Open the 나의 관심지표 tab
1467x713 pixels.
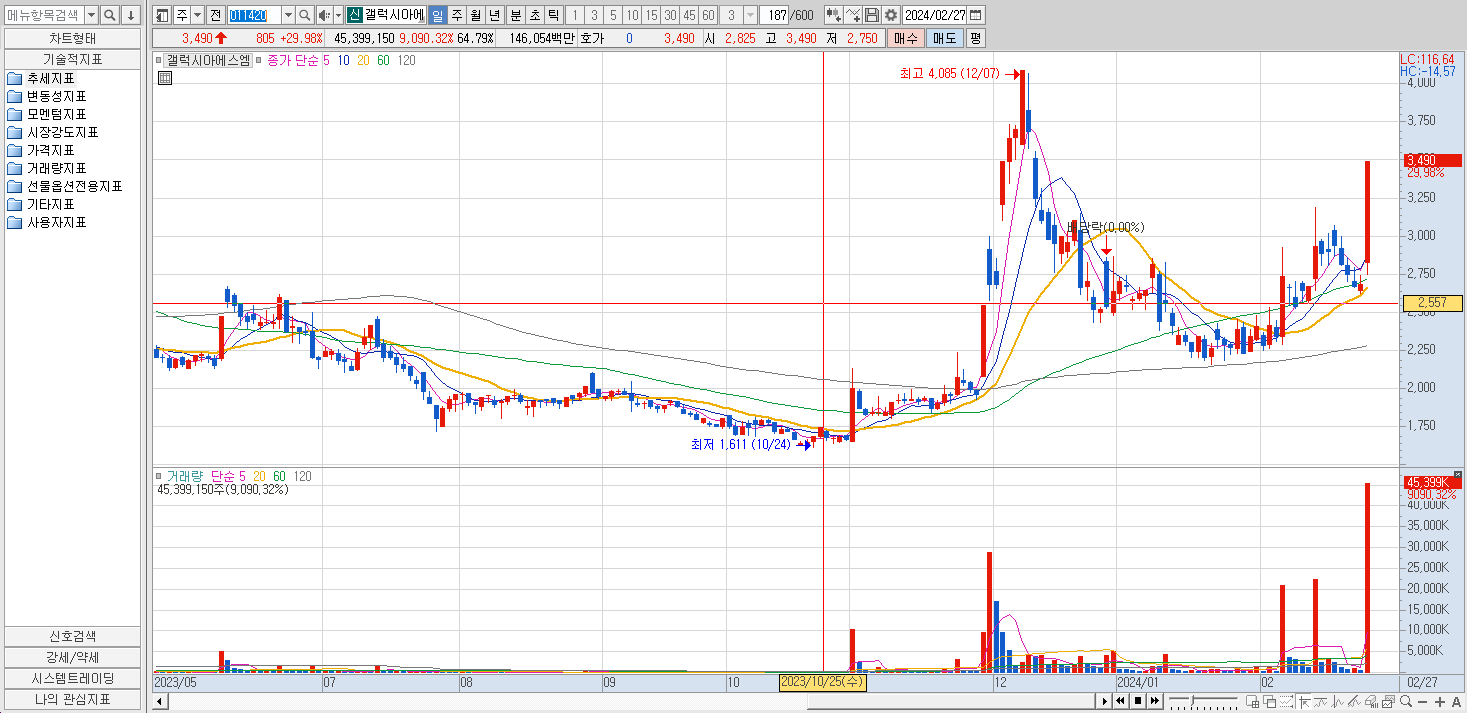point(72,699)
